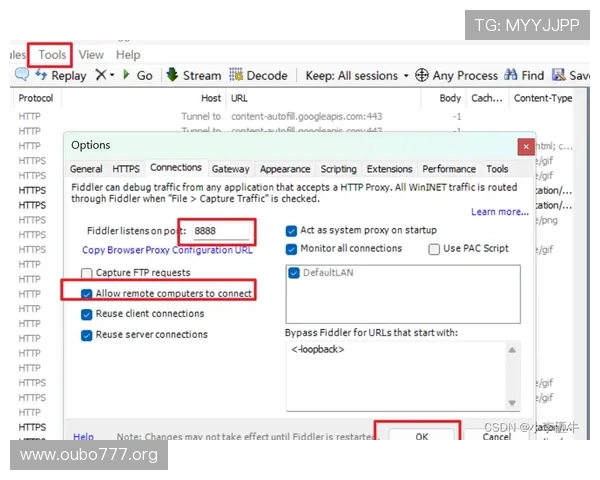Click the Learn more link
The height and width of the screenshot is (480, 600).
pyautogui.click(x=500, y=212)
